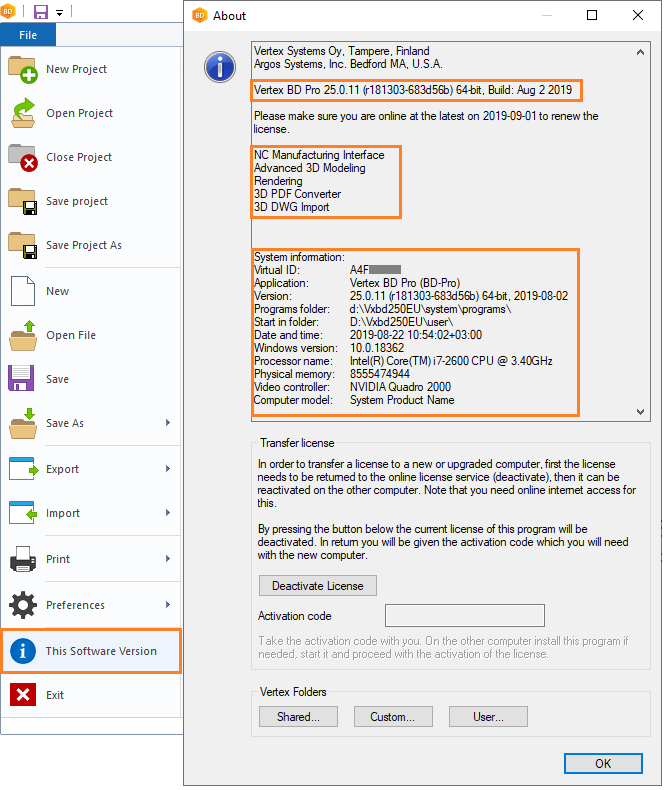Click the Start in folder D:\Vxbd250EU\user\ value
The width and height of the screenshot is (666, 790).
(x=402, y=322)
